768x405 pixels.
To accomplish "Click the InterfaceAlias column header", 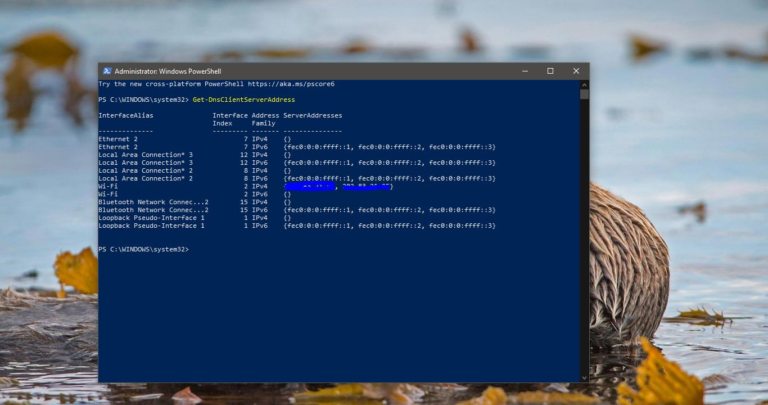I will (x=126, y=116).
